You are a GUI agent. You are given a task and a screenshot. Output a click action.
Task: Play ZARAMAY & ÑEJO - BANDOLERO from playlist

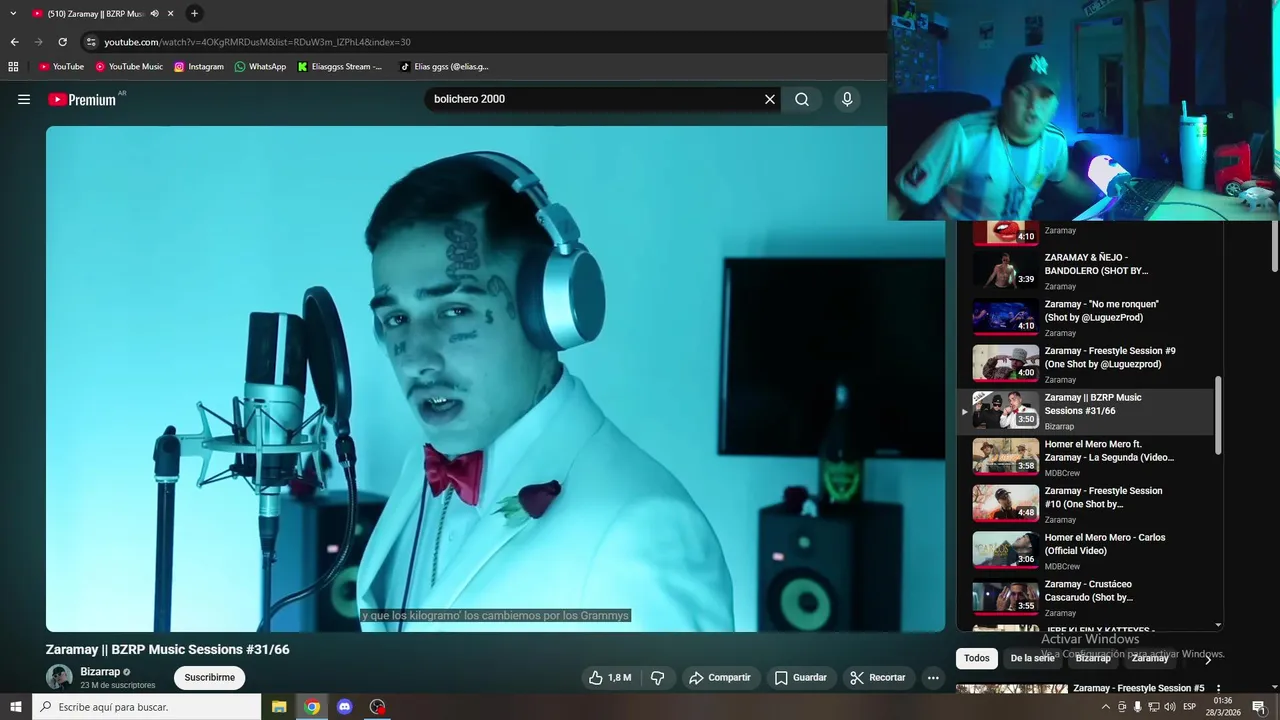coord(1085,271)
